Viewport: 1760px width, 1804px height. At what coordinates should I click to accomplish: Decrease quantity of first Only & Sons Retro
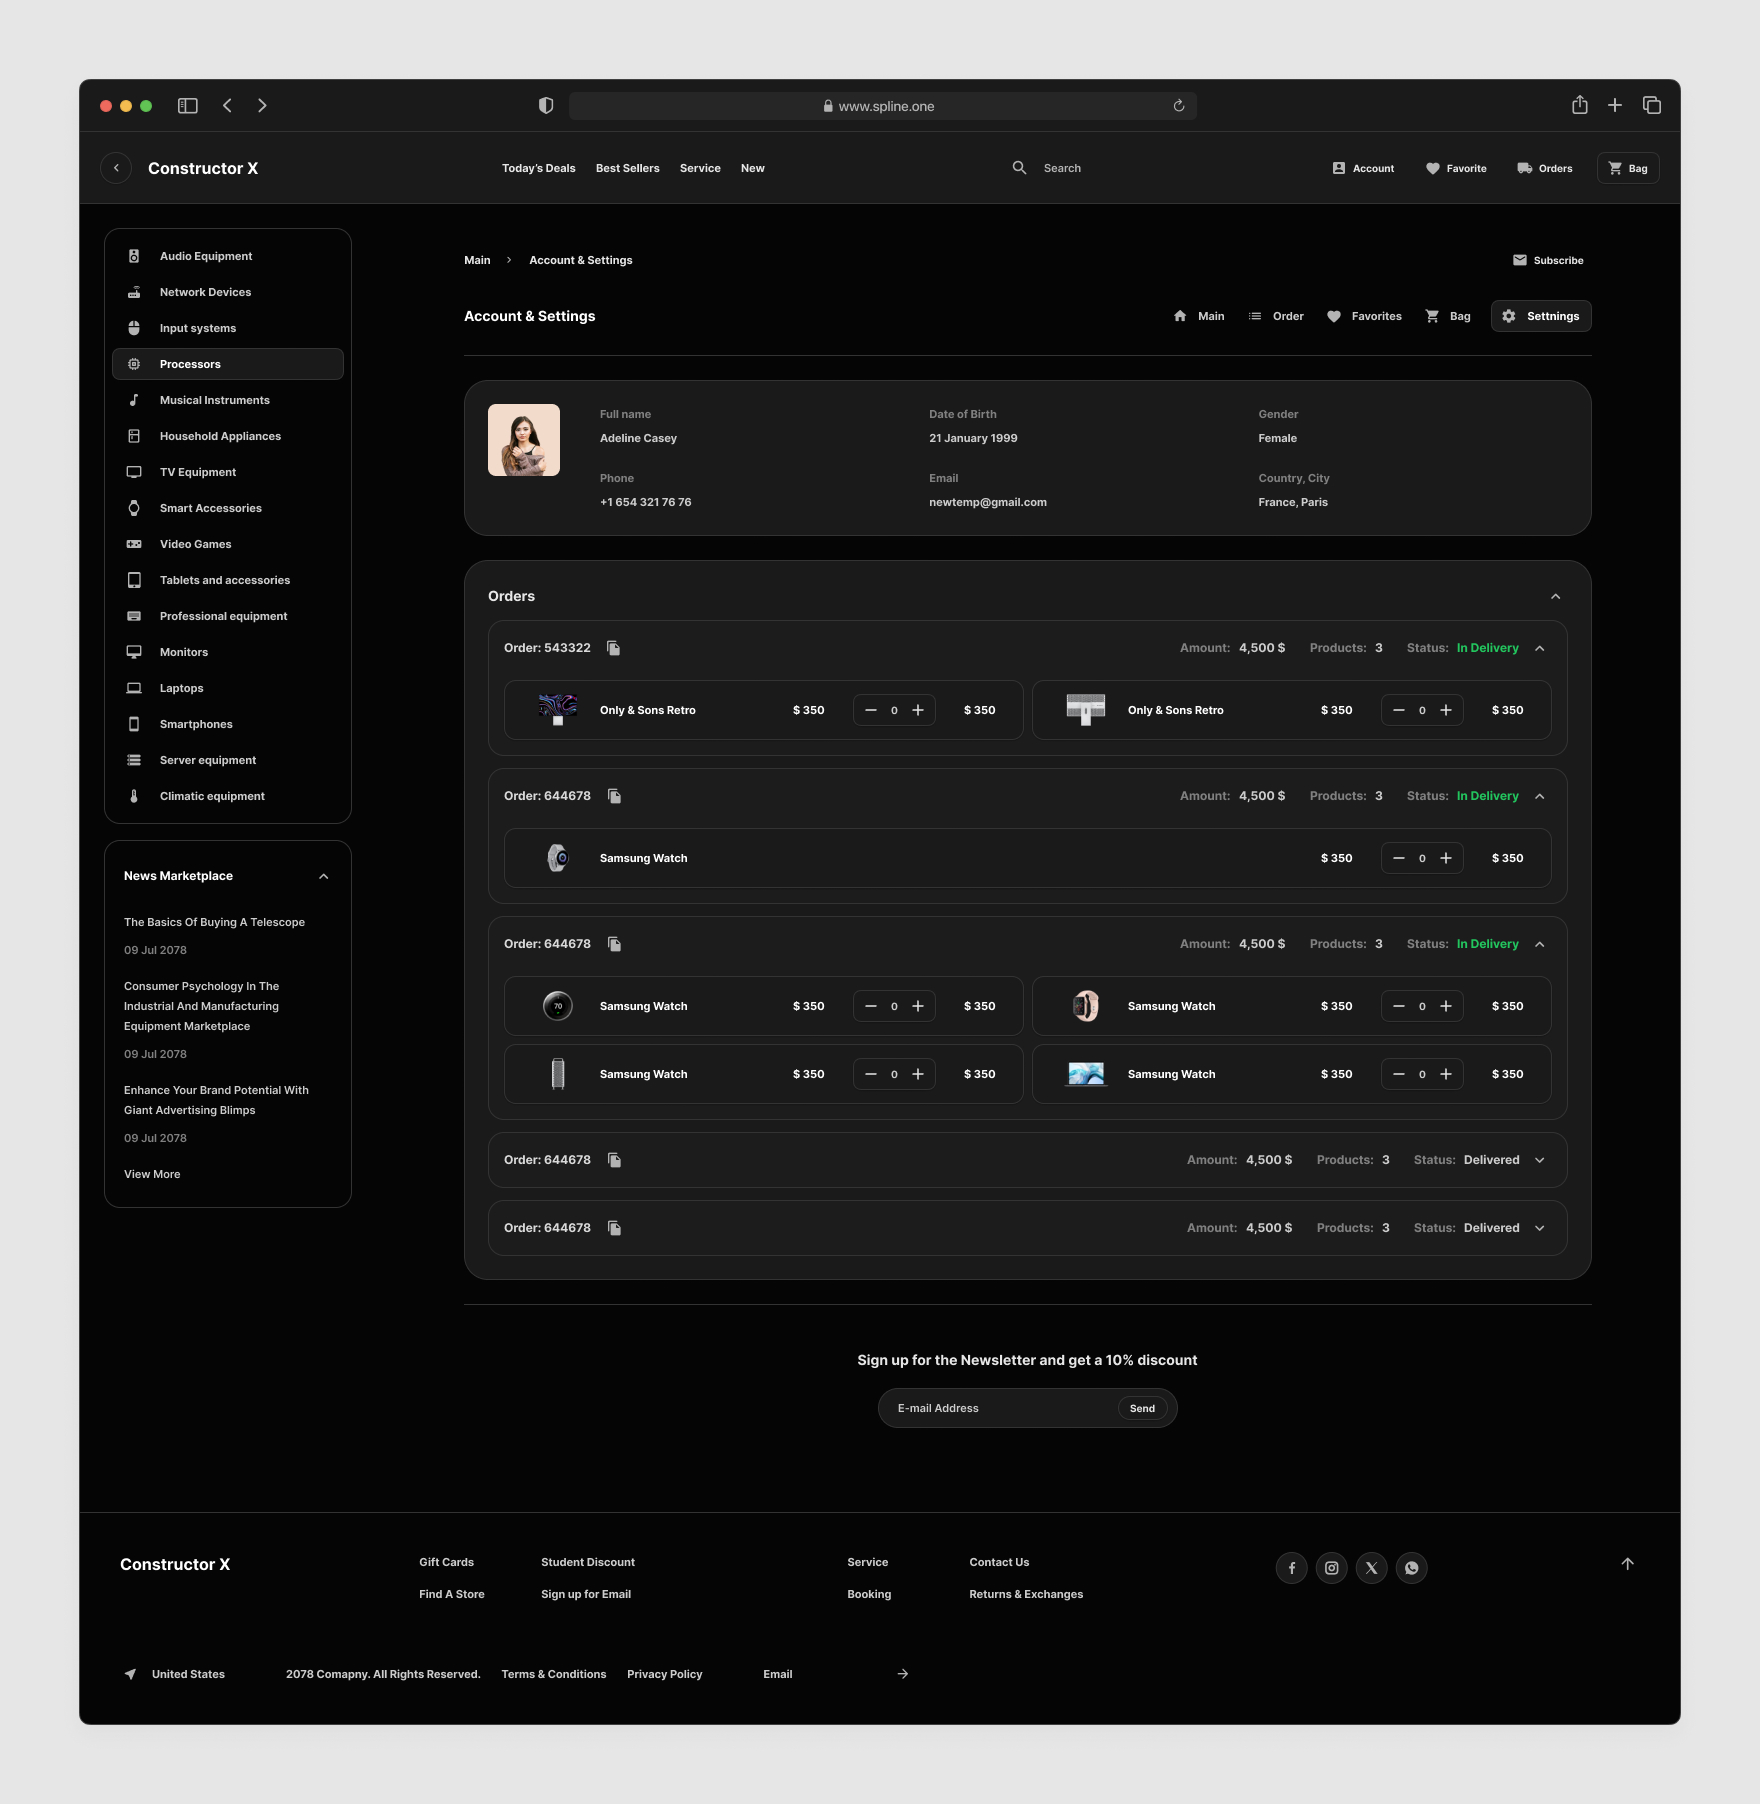click(x=871, y=710)
